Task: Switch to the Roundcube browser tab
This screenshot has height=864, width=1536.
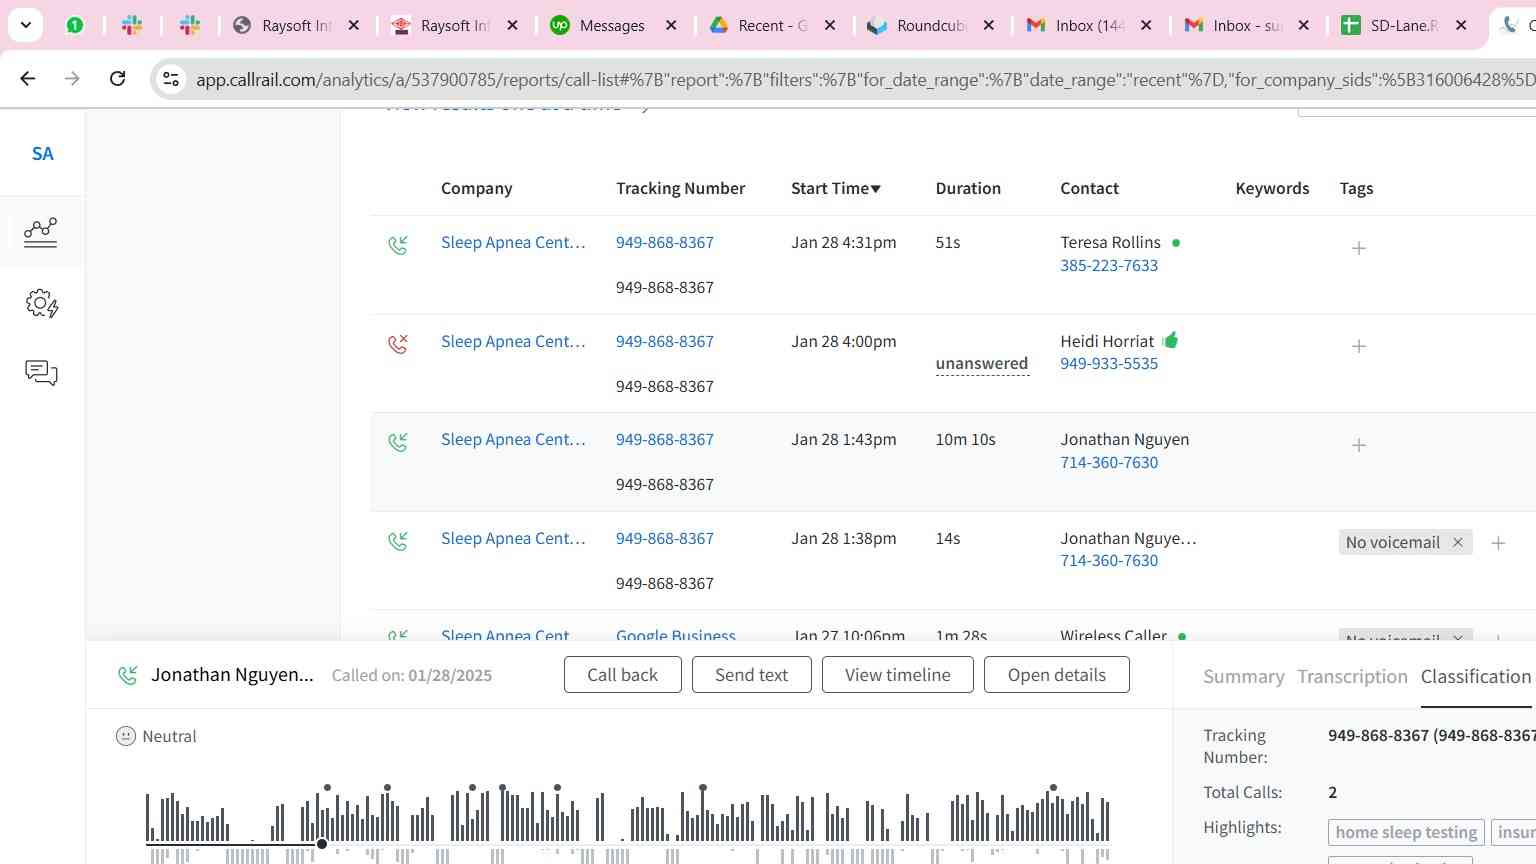Action: coord(930,26)
